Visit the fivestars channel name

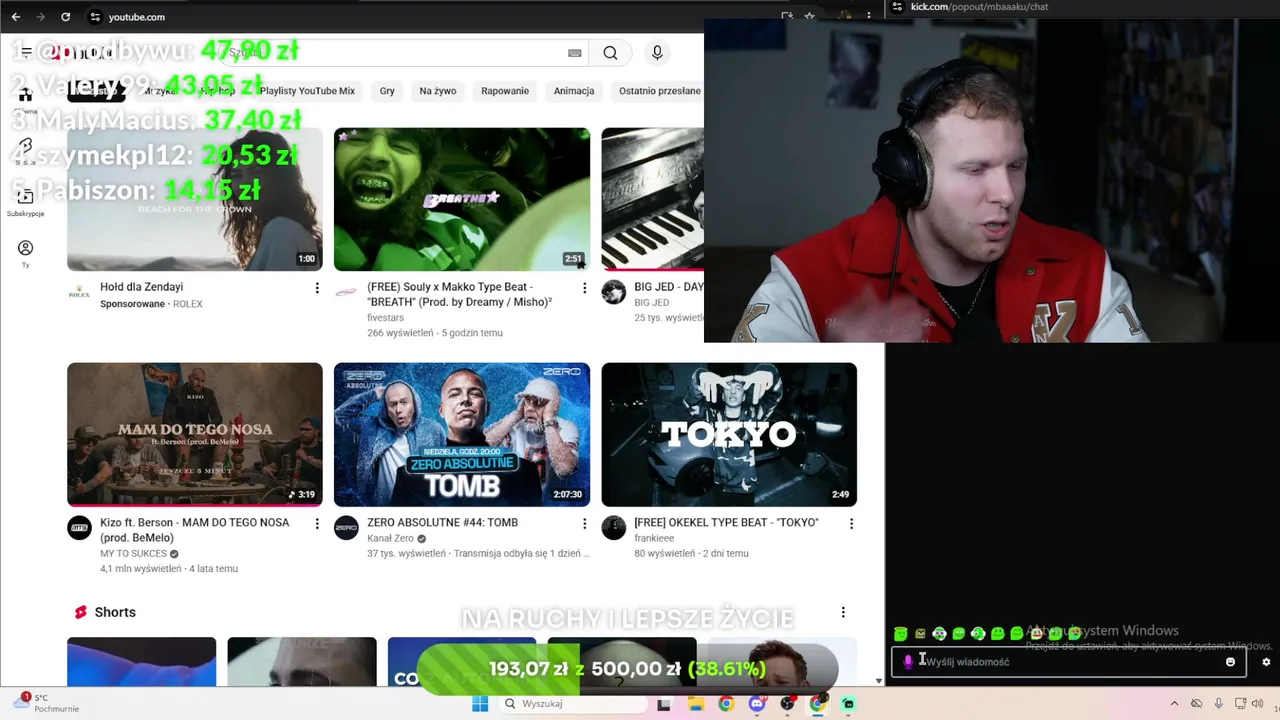click(386, 318)
